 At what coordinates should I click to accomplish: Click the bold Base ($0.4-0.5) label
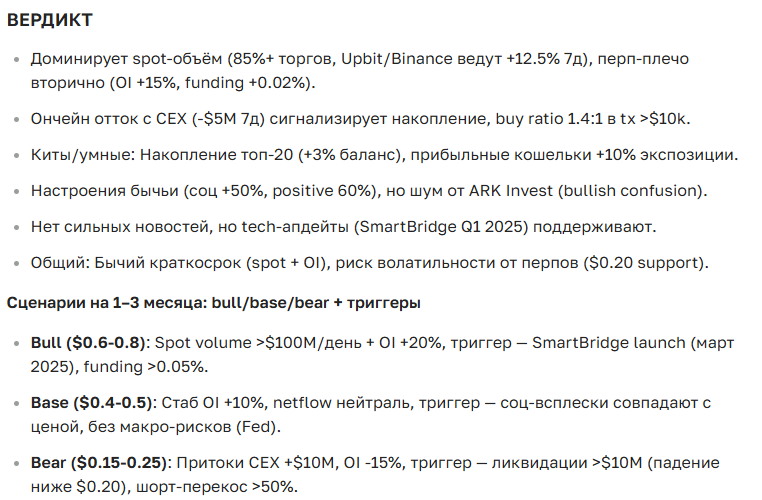(91, 403)
